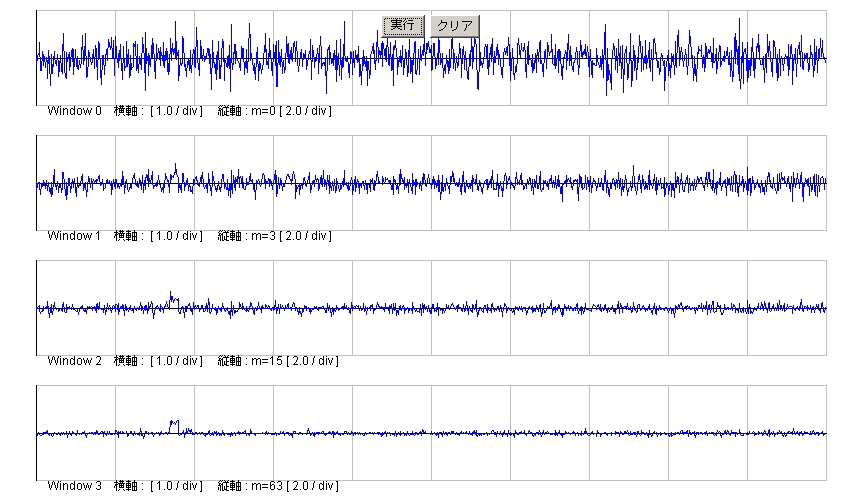Click the raised pulse in Window 3 plot

point(174,427)
